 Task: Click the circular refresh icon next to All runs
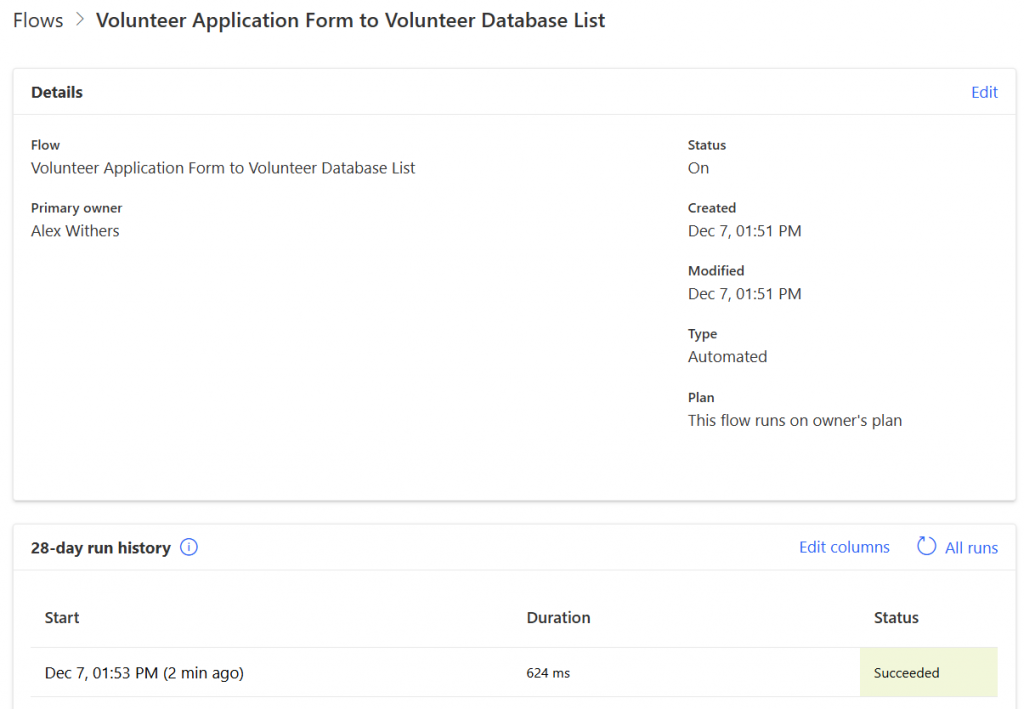point(926,547)
